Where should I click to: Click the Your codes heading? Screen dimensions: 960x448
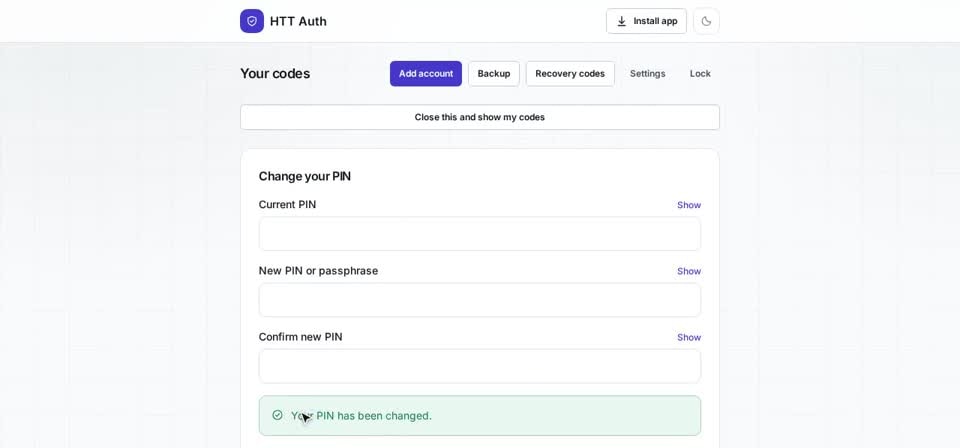click(x=275, y=73)
